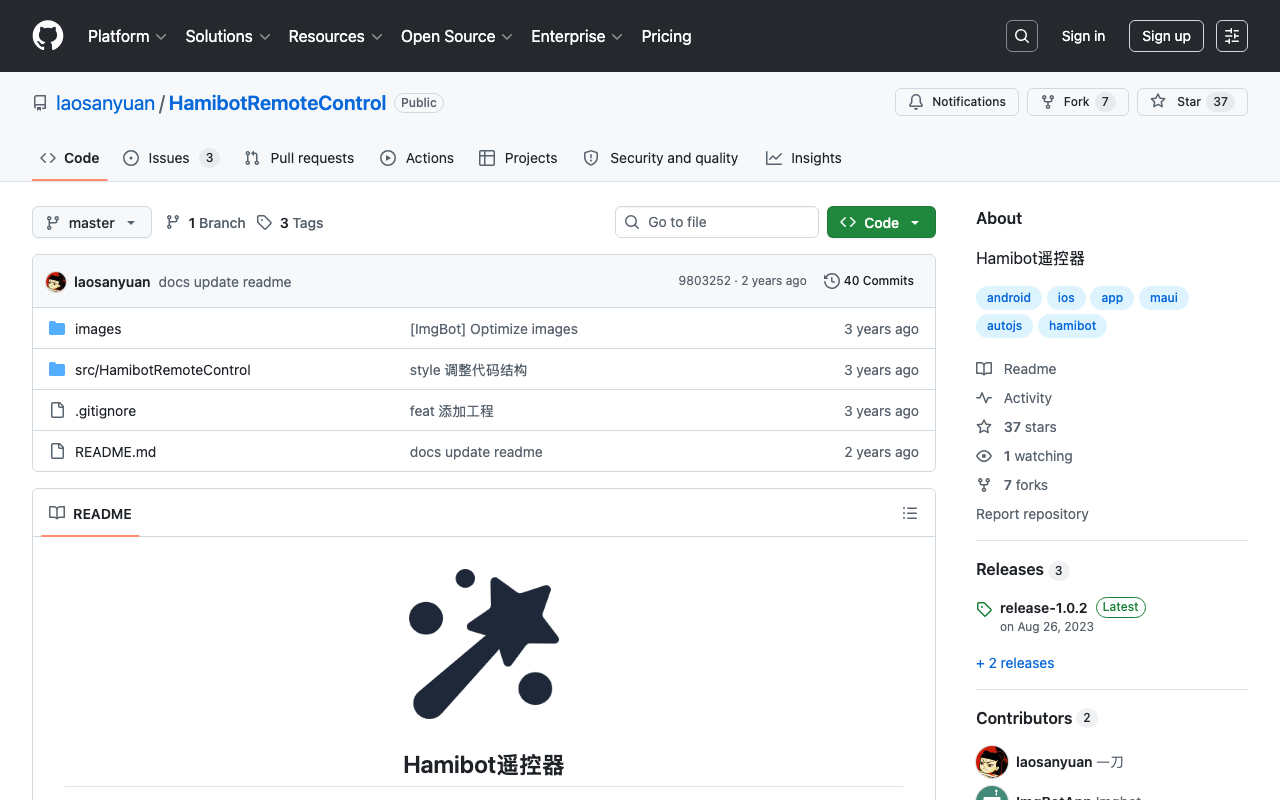Click the Sign up button

pyautogui.click(x=1166, y=36)
